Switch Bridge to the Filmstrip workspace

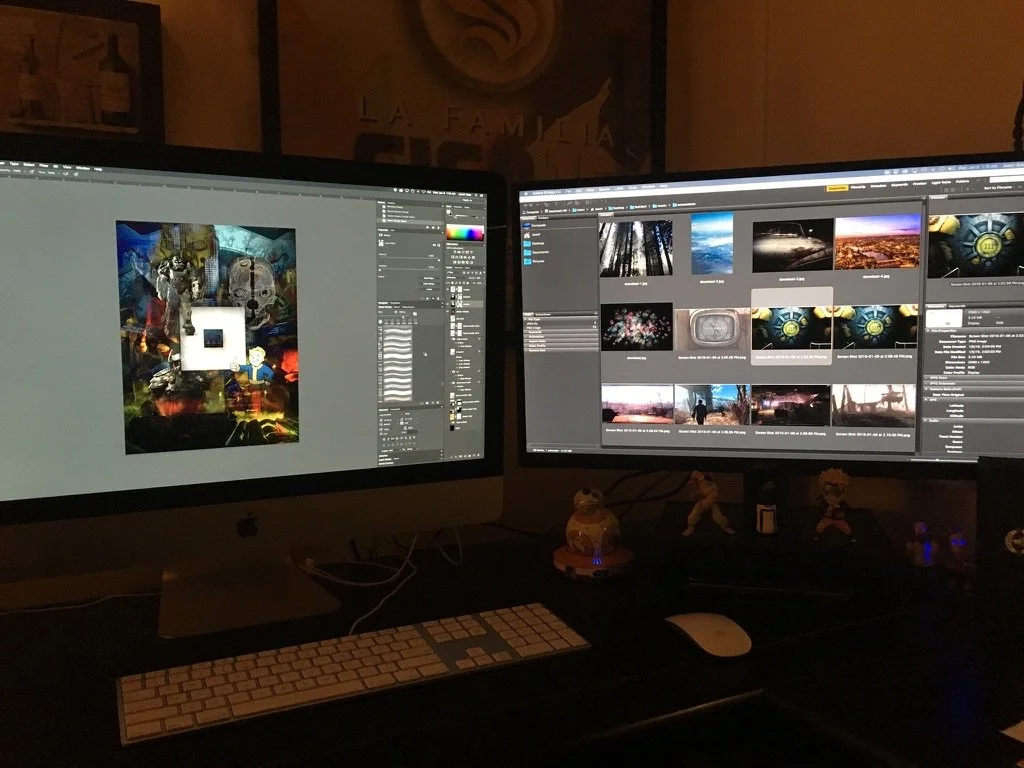click(x=858, y=187)
